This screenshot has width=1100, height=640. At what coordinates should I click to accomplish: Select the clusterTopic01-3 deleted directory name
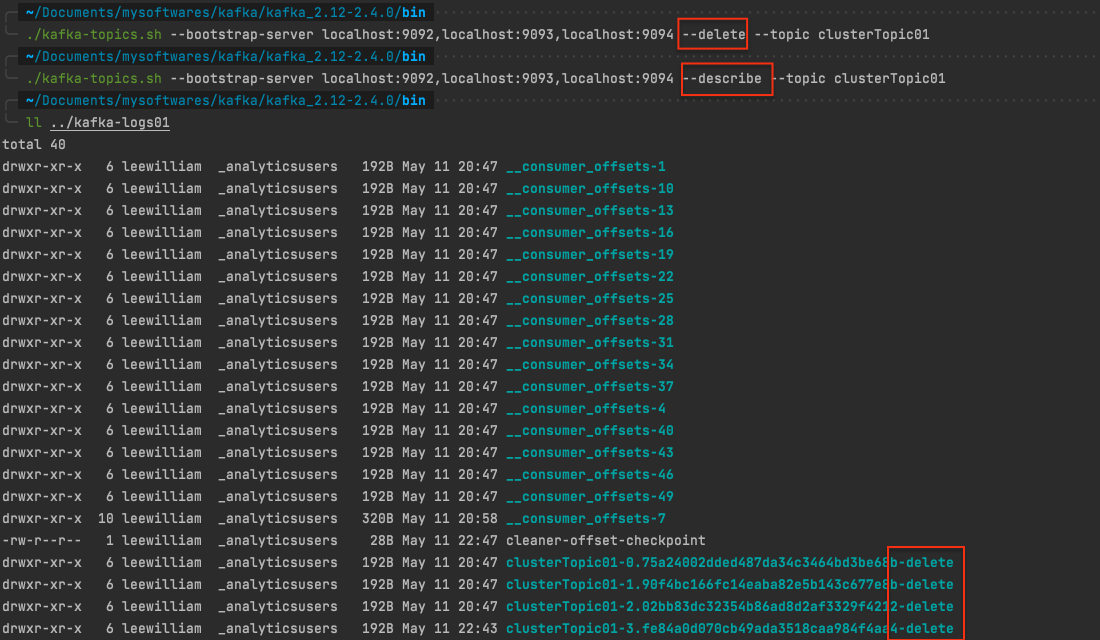pyautogui.click(x=729, y=628)
